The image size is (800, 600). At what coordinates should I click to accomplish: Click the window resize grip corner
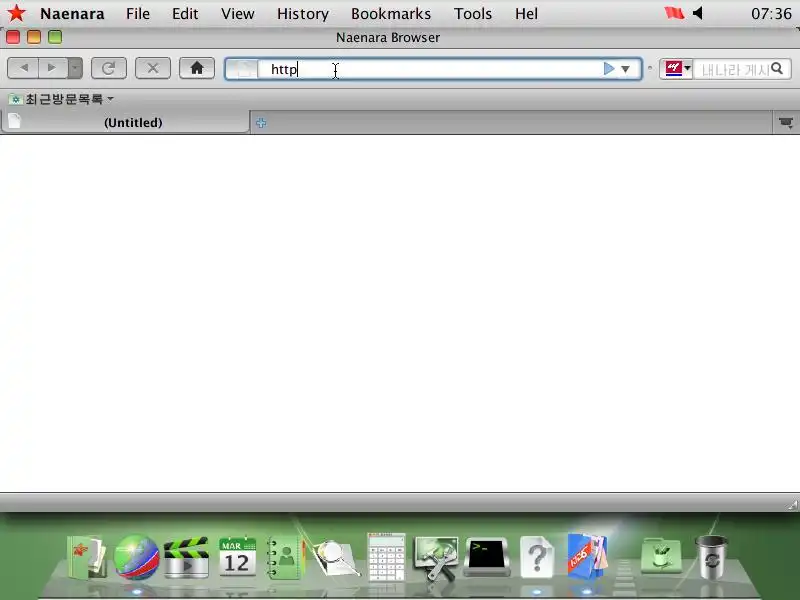pos(792,505)
